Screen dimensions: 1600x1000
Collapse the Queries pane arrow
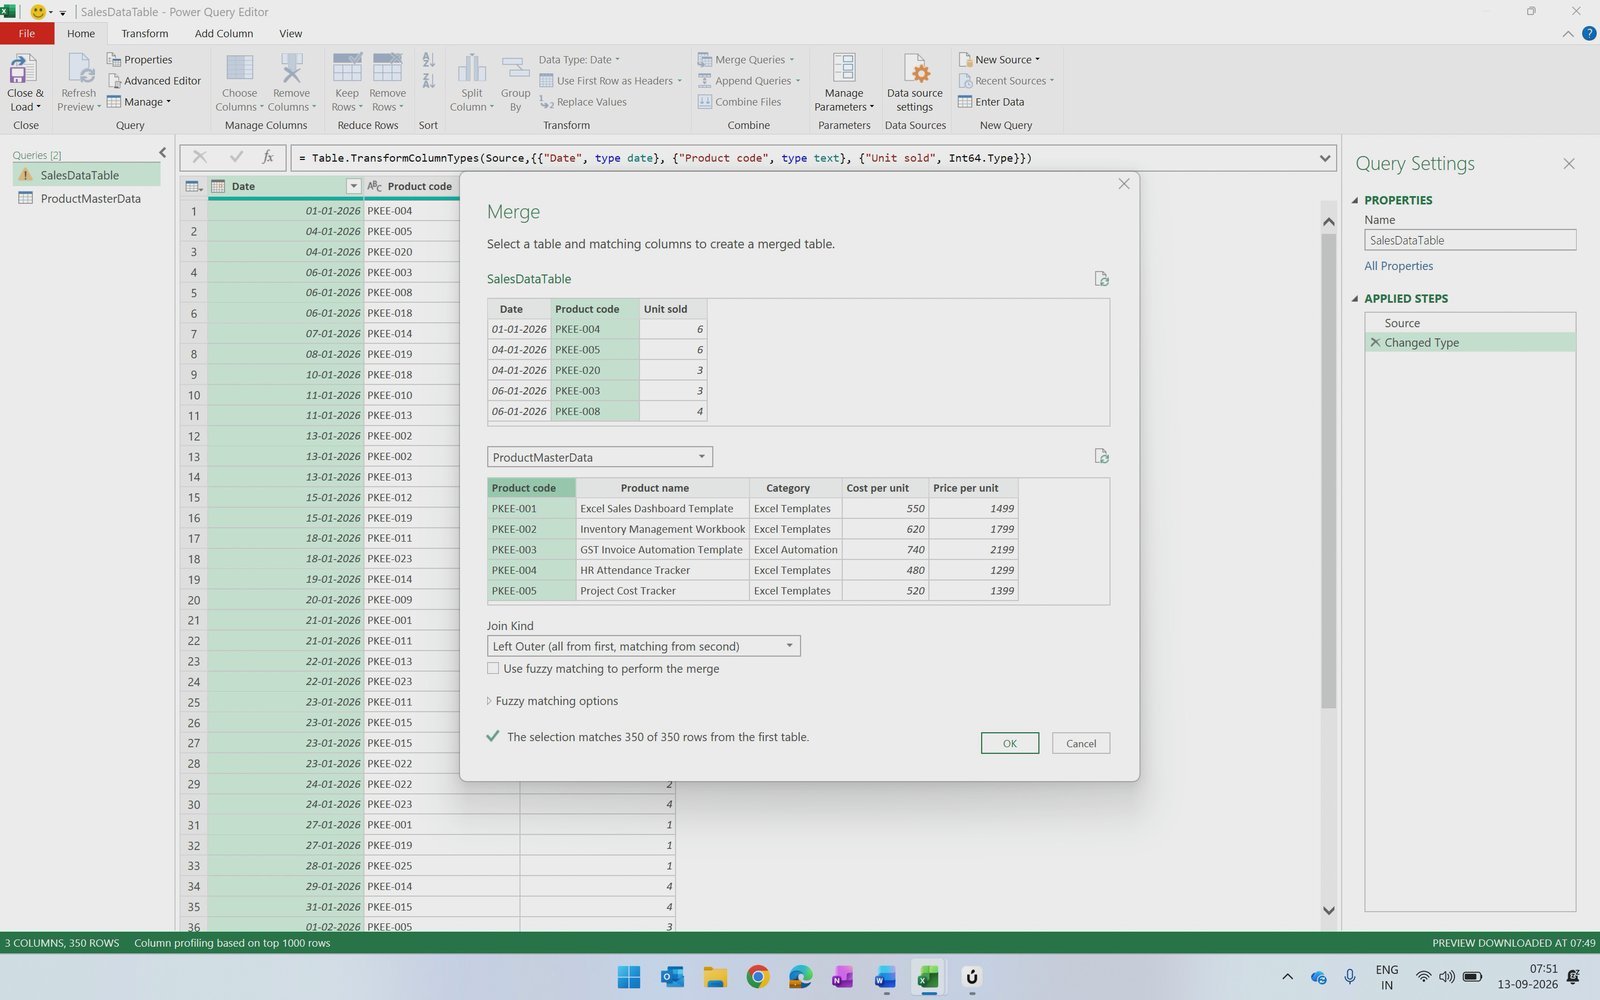(163, 153)
